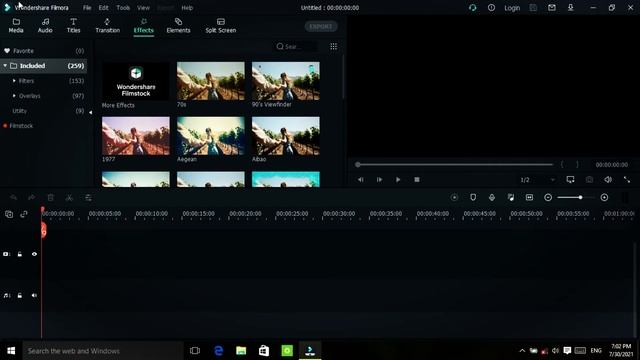Click the save project icon
The height and width of the screenshot is (360, 640).
pyautogui.click(x=533, y=8)
